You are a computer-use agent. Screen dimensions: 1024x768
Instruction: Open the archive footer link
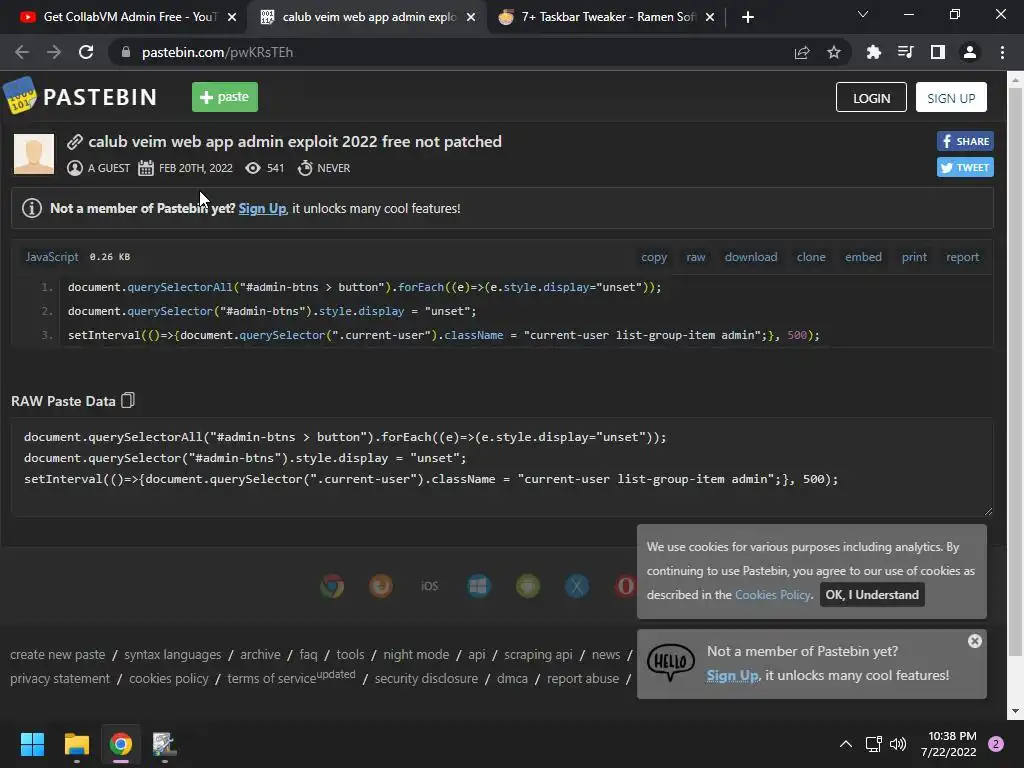[x=260, y=654]
